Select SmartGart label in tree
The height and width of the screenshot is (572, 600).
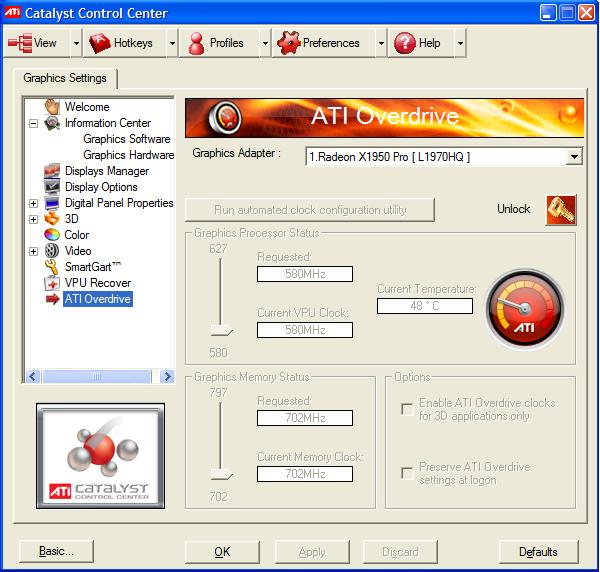tap(93, 267)
